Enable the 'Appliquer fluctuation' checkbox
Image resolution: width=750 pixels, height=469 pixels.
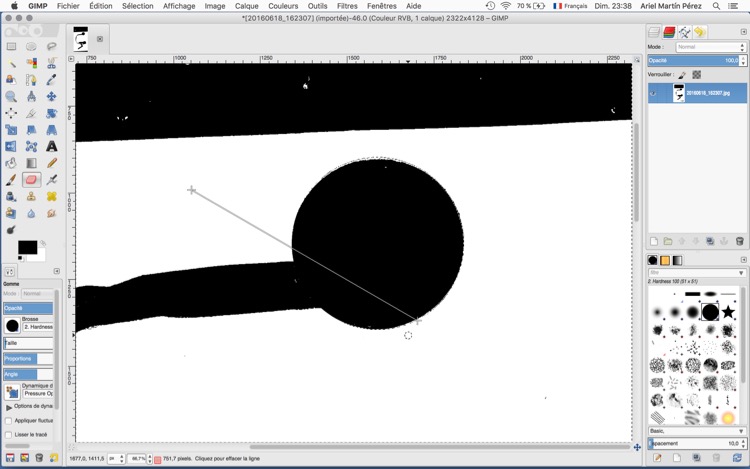click(x=9, y=421)
